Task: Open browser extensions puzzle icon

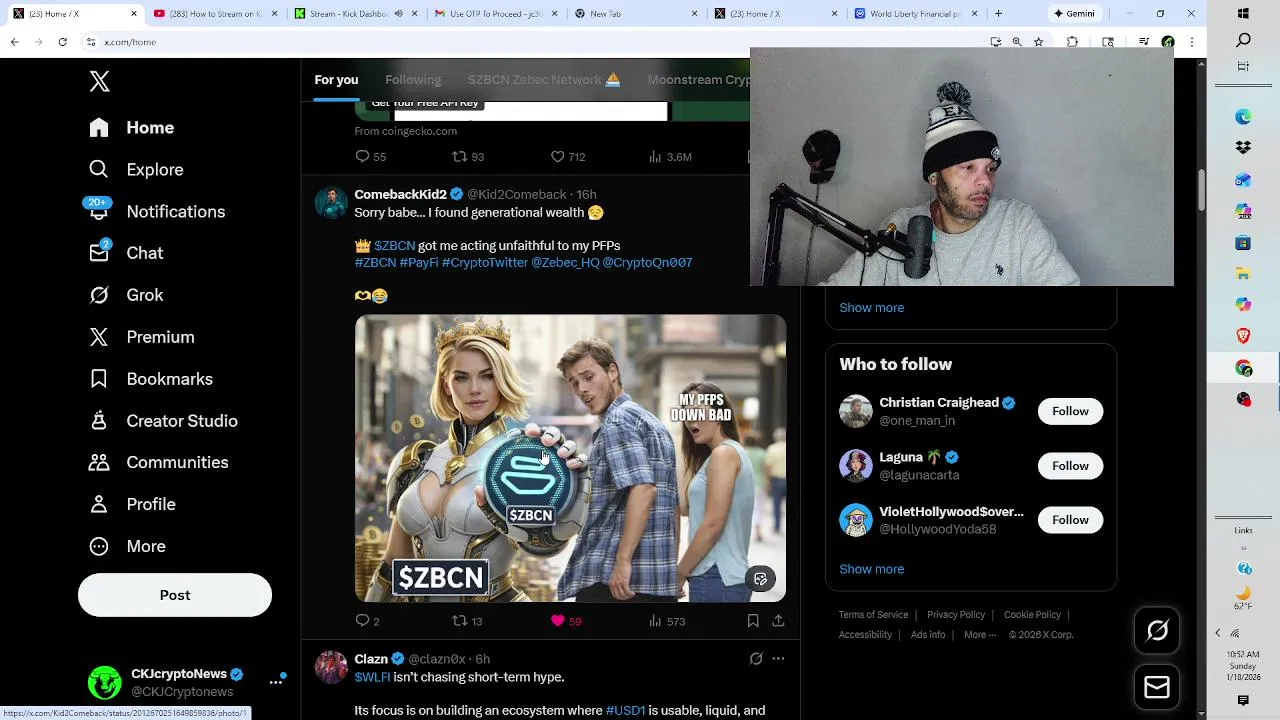Action: tap(1072, 42)
